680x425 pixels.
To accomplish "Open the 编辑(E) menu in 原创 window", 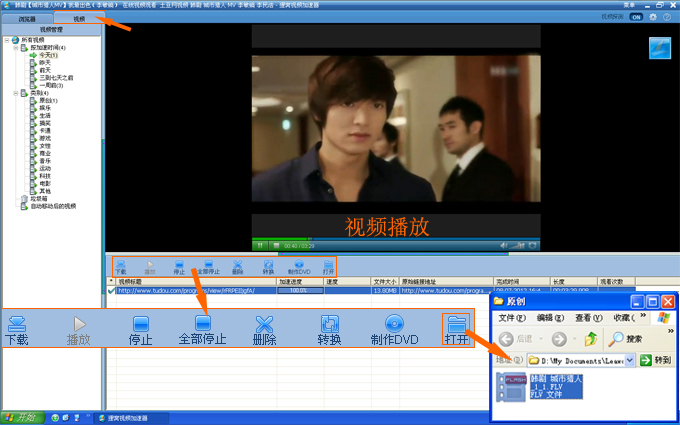I will pos(550,318).
